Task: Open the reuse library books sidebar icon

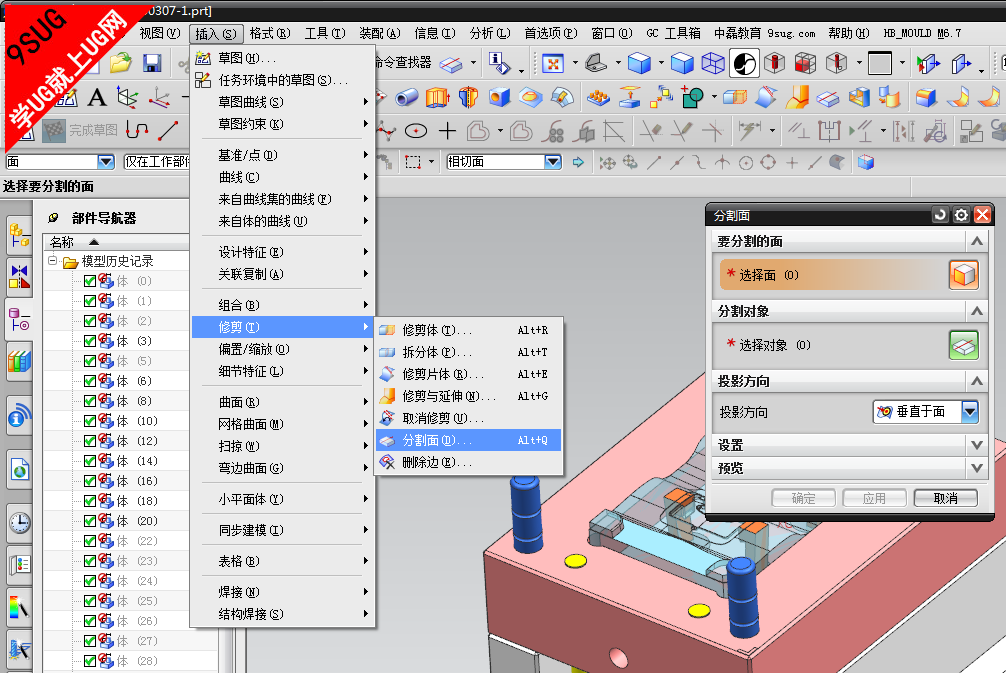Action: point(19,361)
